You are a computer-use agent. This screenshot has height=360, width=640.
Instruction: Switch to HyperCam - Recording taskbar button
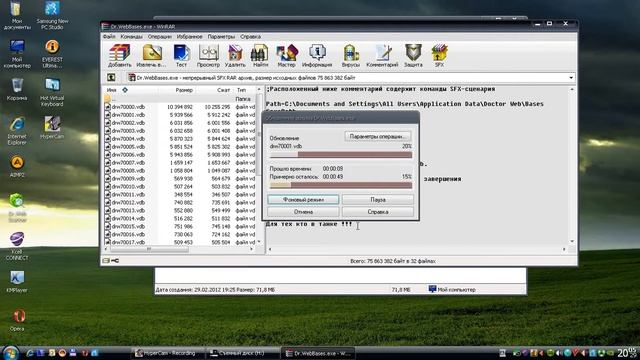coord(167,353)
